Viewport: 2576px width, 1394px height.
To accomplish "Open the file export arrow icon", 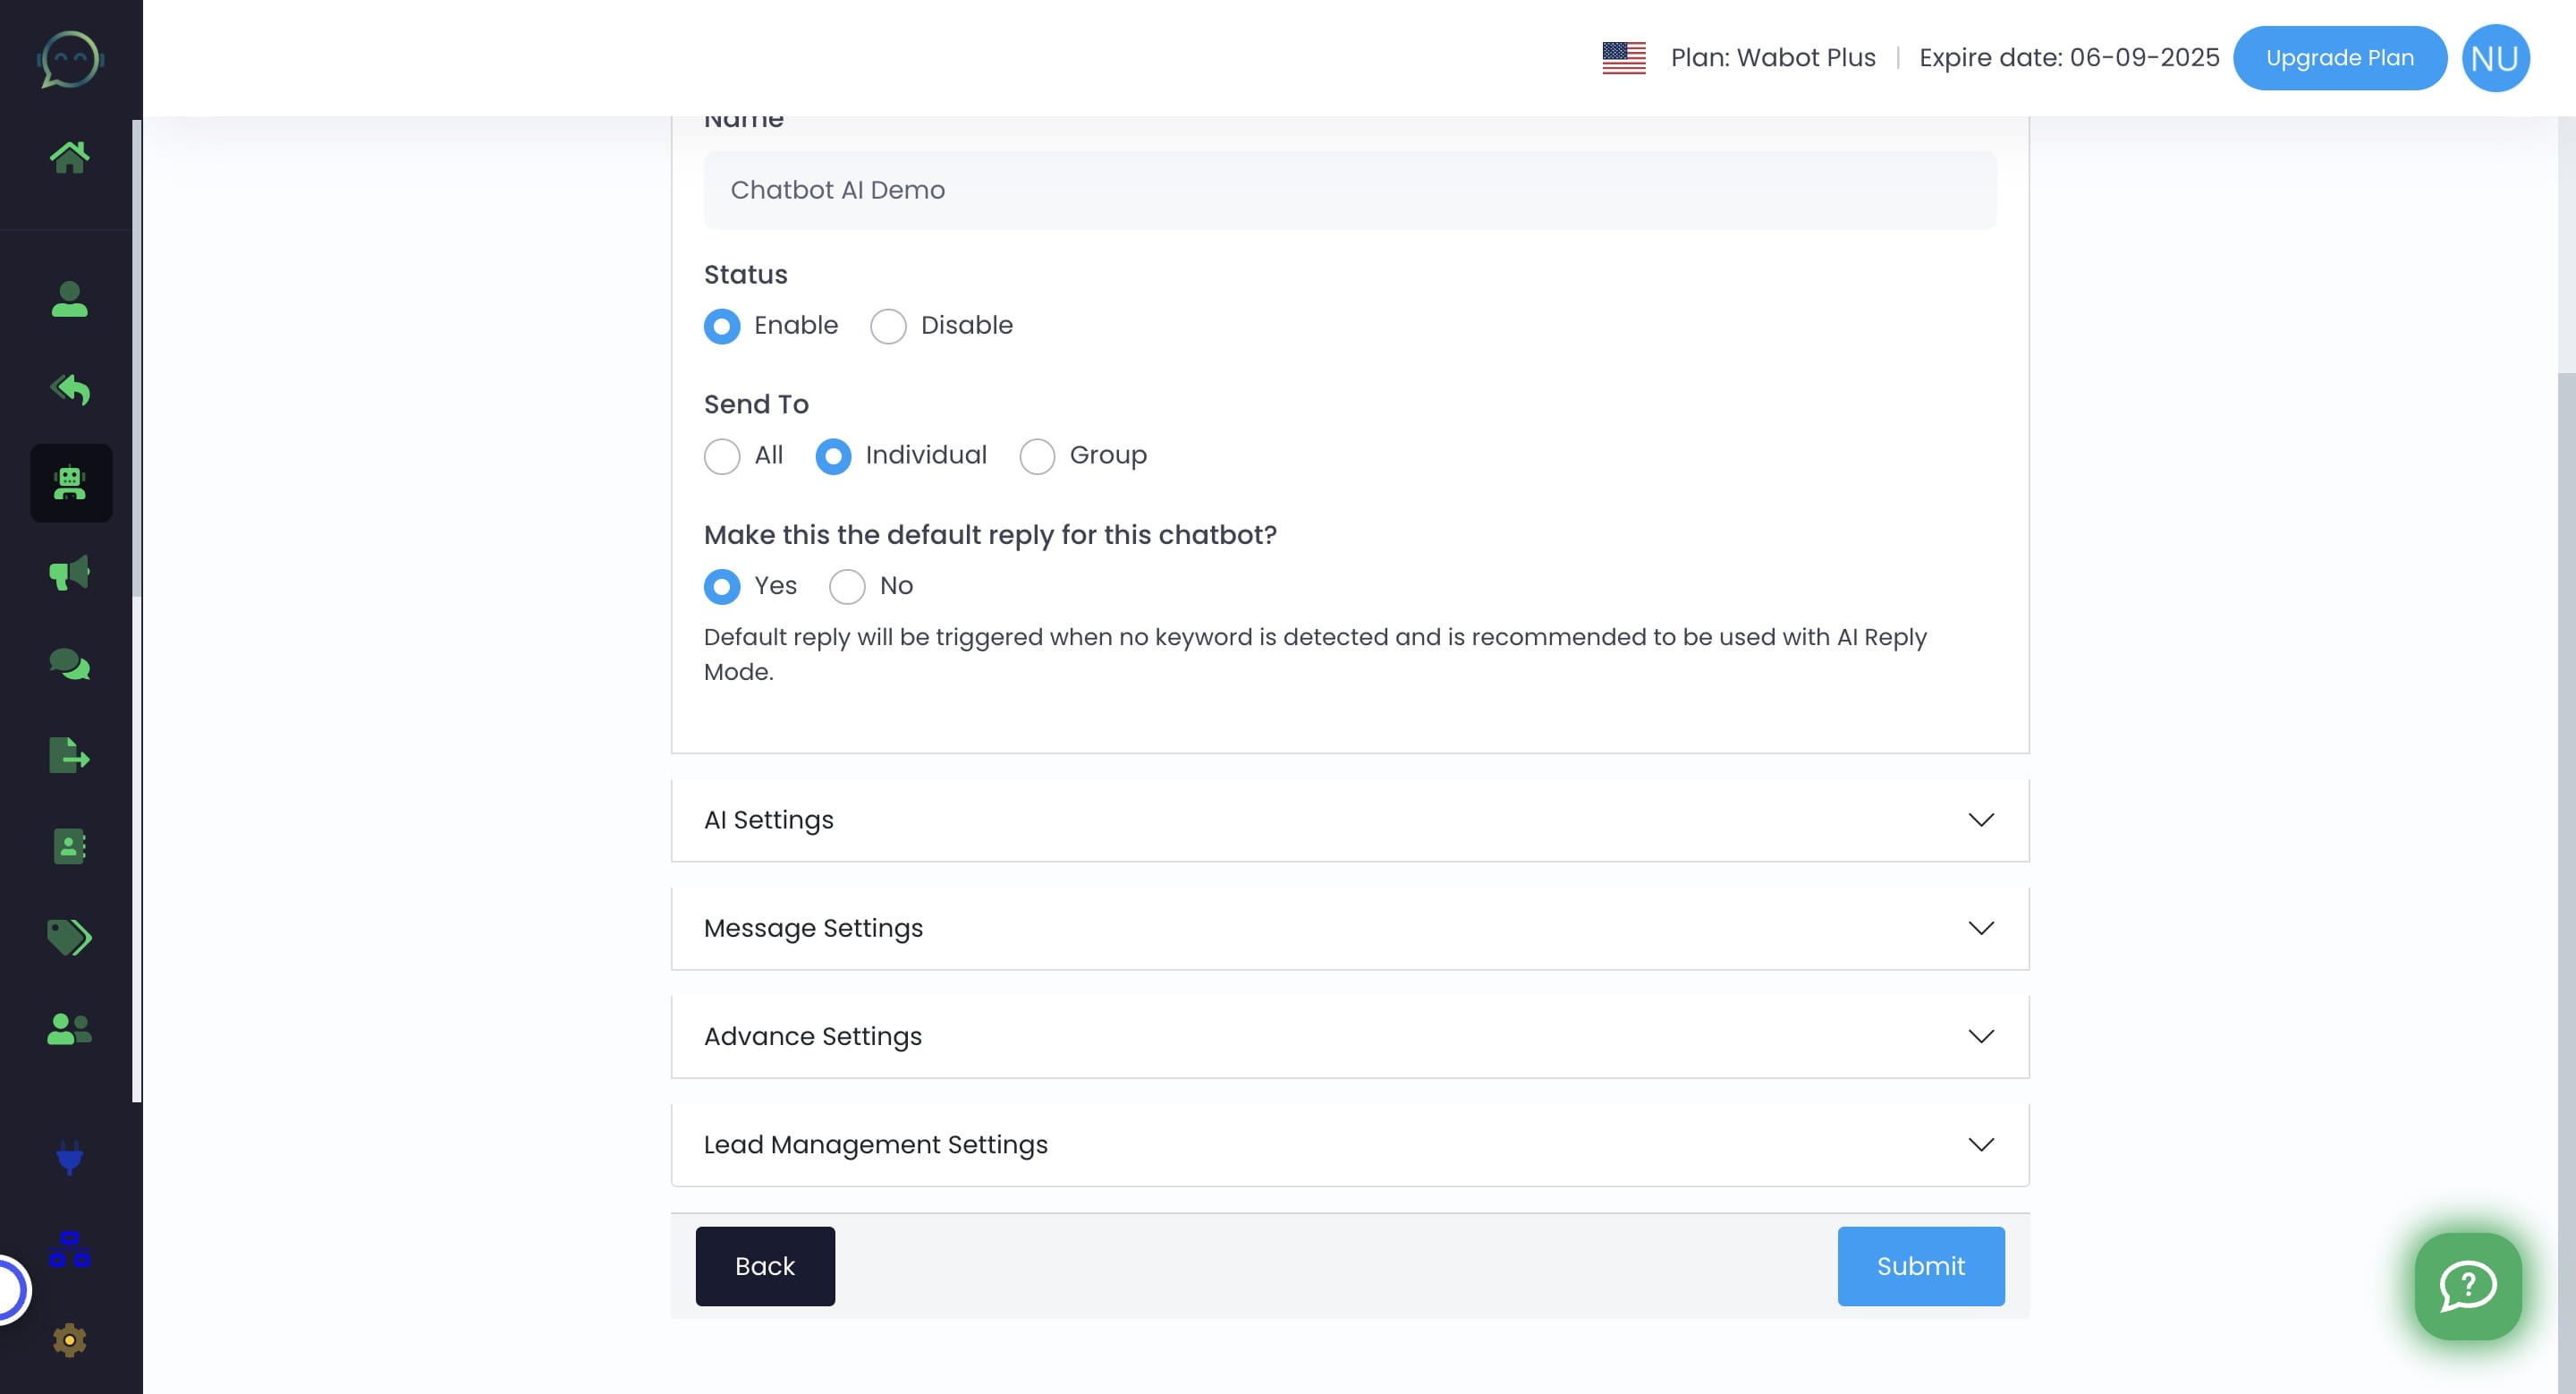I will point(69,756).
